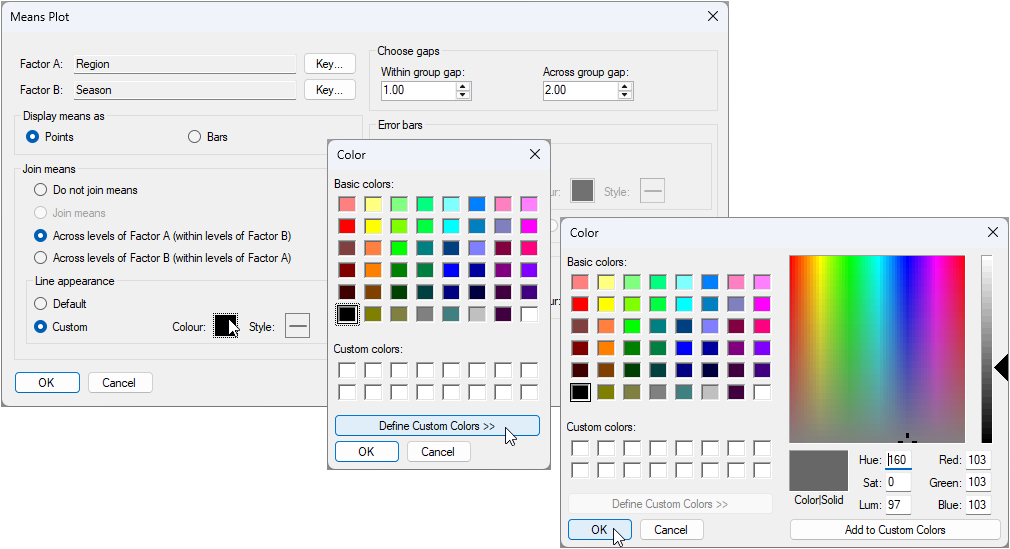Pick red in right Color dialog basic colors
The image size is (1010, 549).
[580, 304]
